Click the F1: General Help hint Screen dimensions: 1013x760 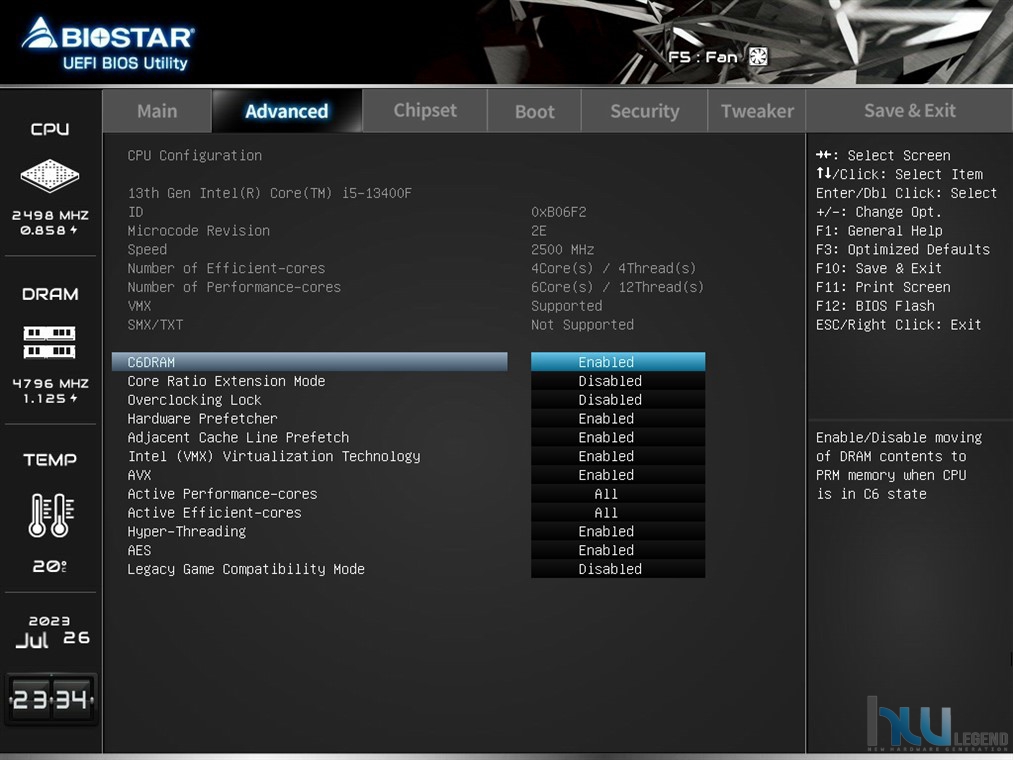coord(879,230)
